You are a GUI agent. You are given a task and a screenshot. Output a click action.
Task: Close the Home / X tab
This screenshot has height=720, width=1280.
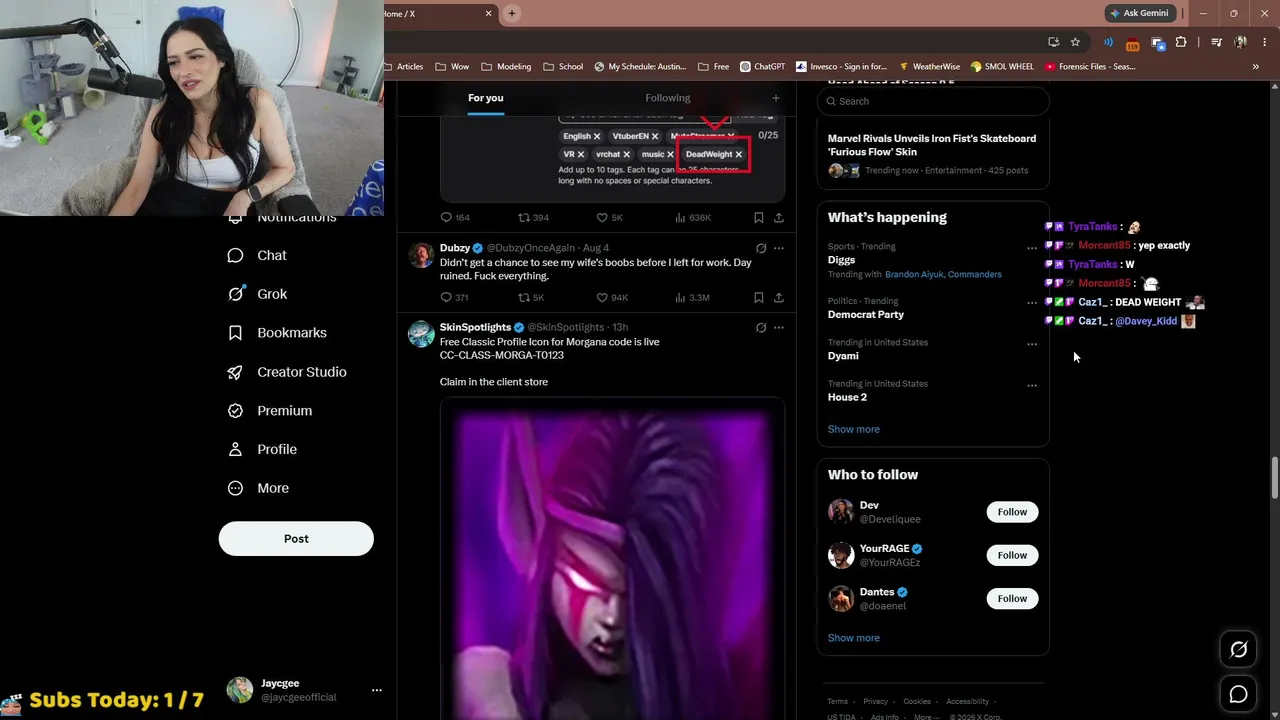point(489,13)
